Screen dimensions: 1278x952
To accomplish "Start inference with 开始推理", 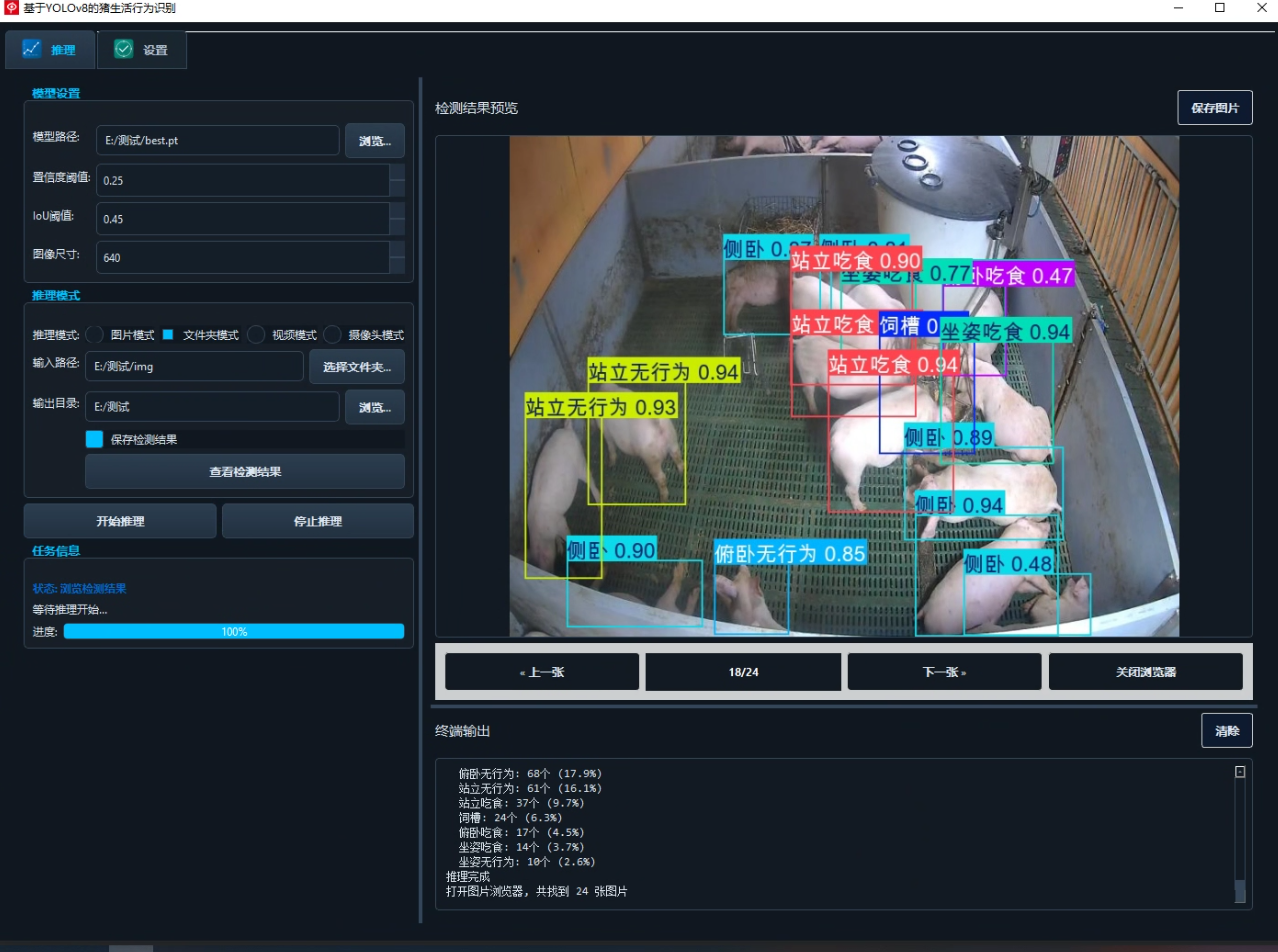I will pyautogui.click(x=120, y=521).
